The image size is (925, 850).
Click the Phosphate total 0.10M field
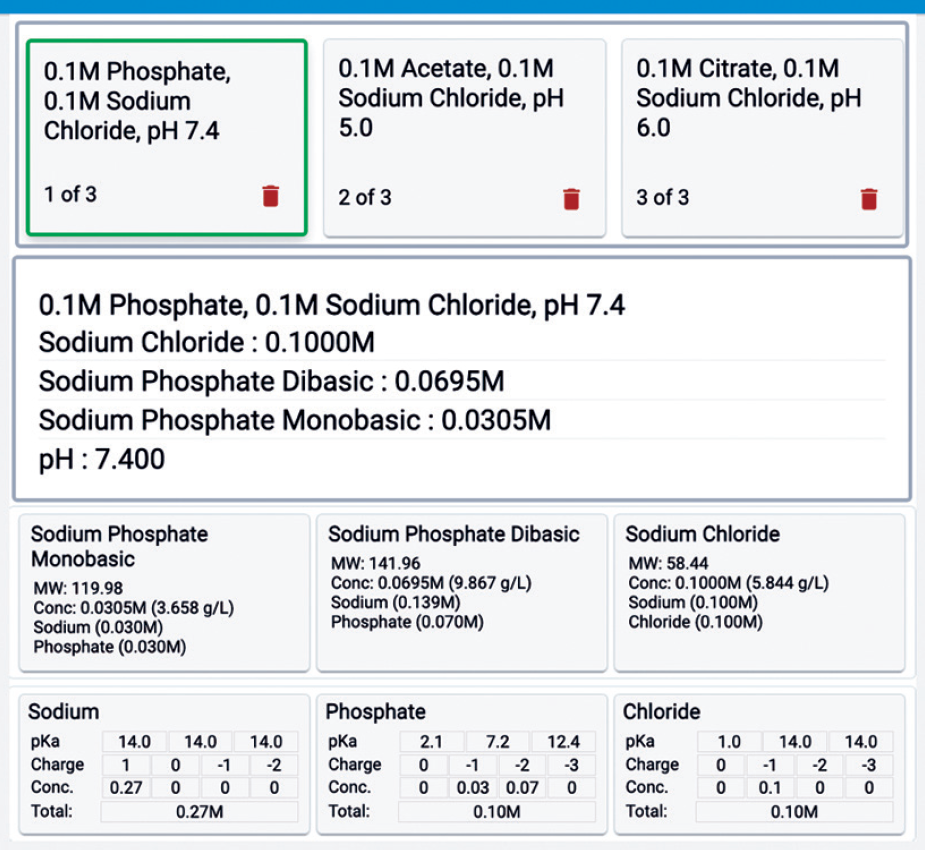coord(496,812)
